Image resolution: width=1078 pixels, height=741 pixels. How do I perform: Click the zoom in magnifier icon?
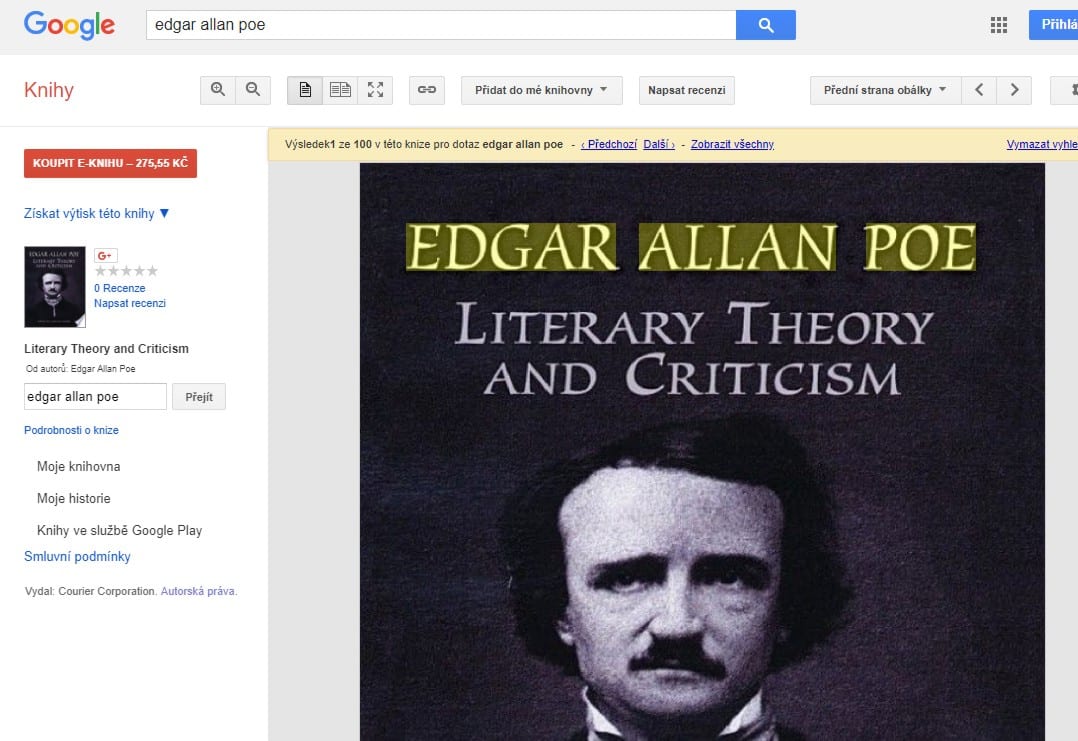point(218,90)
